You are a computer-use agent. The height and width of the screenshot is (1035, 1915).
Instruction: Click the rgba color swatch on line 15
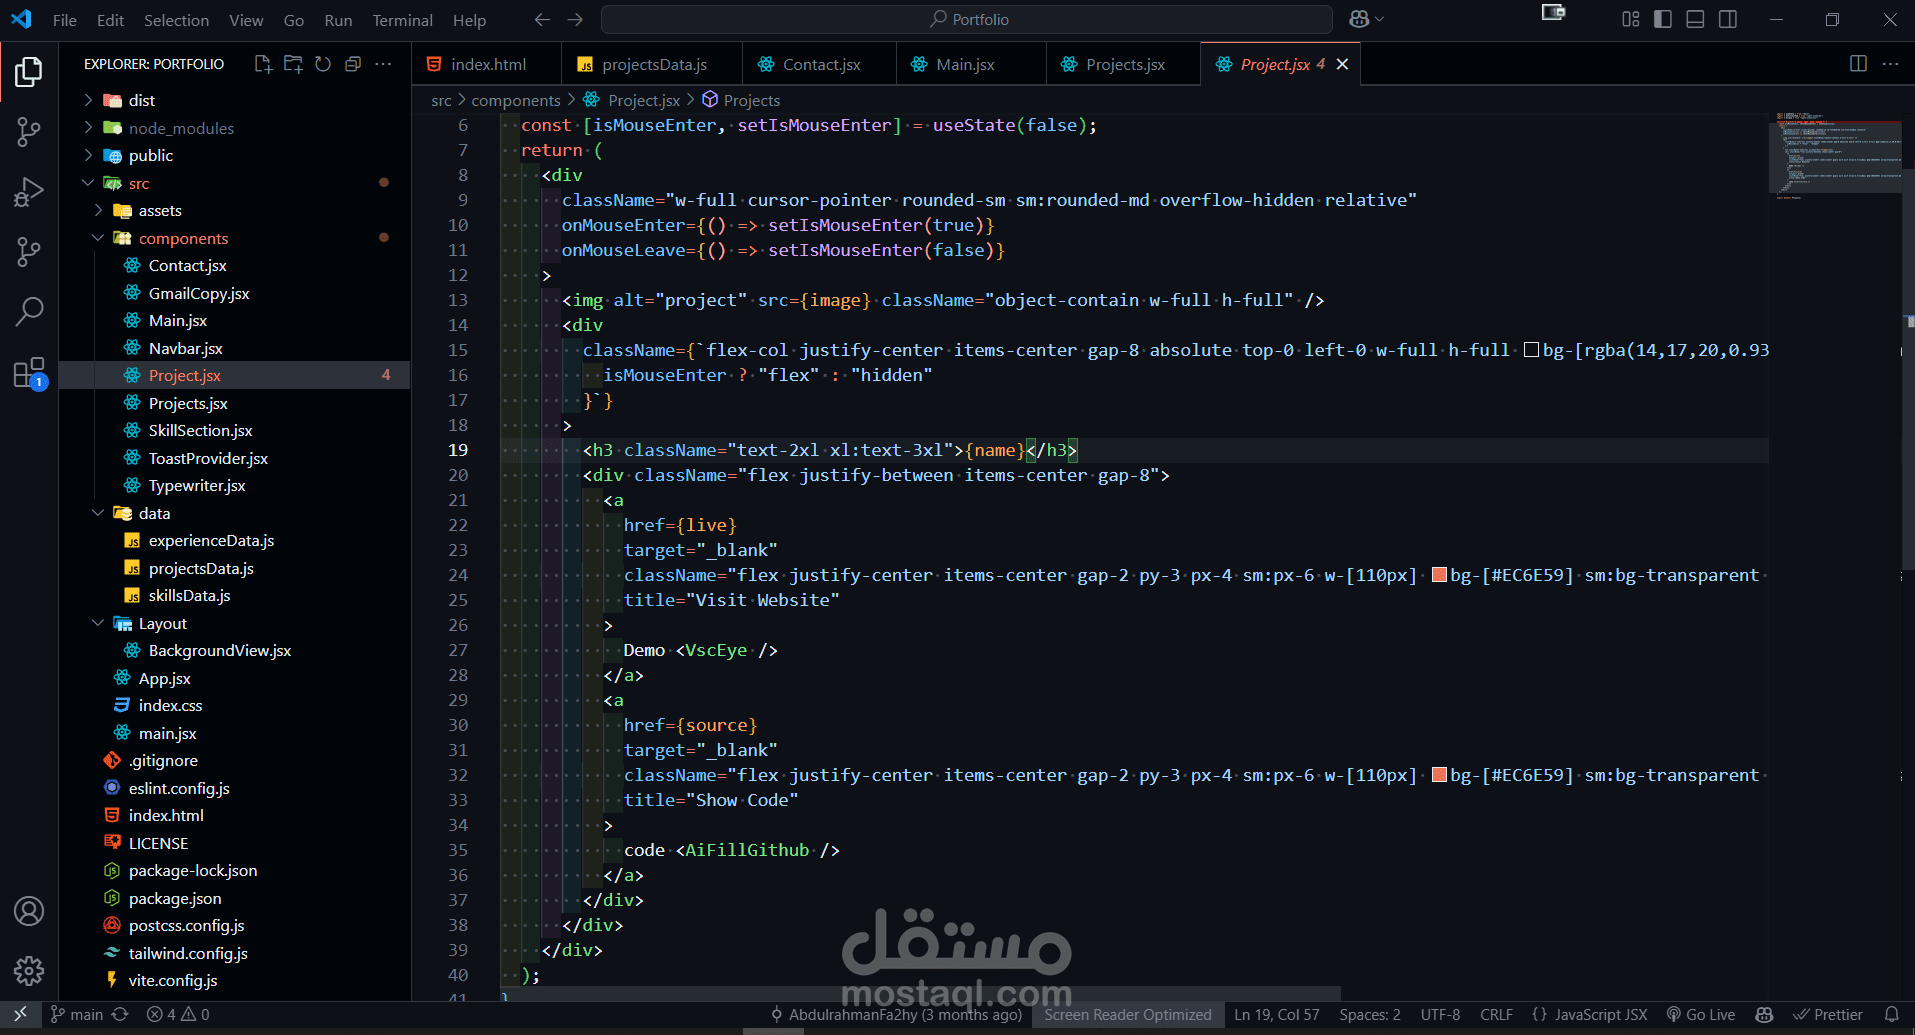(x=1531, y=350)
